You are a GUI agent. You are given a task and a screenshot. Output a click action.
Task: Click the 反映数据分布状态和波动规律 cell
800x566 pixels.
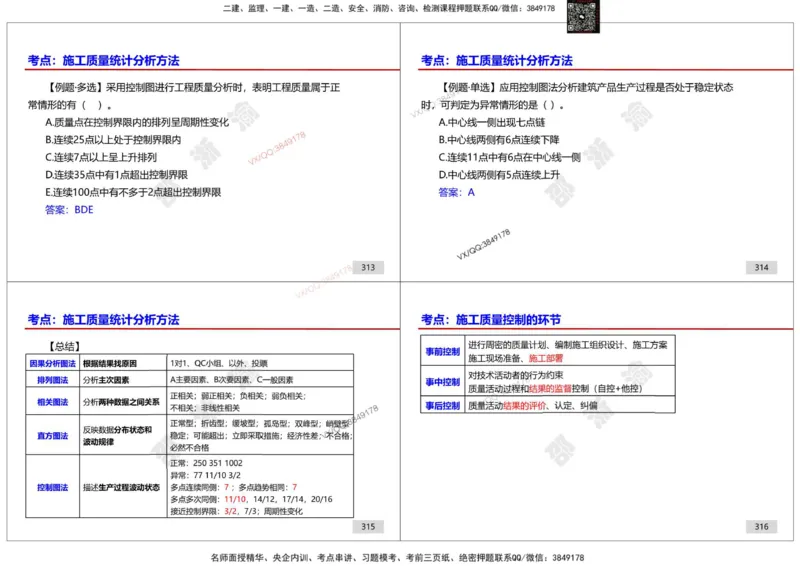pos(123,435)
